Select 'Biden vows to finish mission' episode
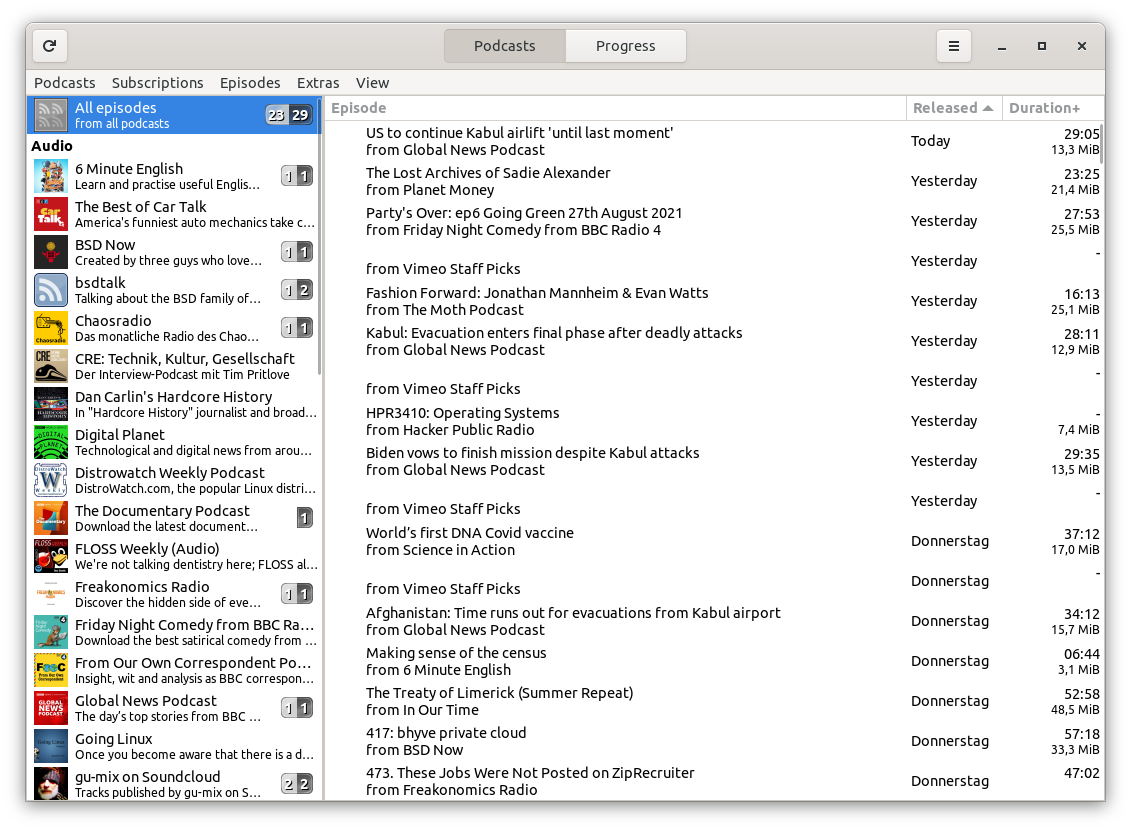The image size is (1131, 830). pyautogui.click(x=714, y=462)
